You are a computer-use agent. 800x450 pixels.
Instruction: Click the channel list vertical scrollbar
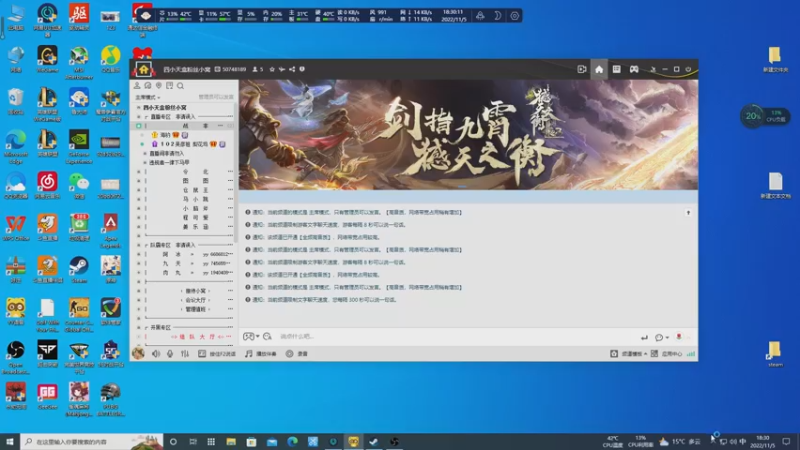click(235, 173)
